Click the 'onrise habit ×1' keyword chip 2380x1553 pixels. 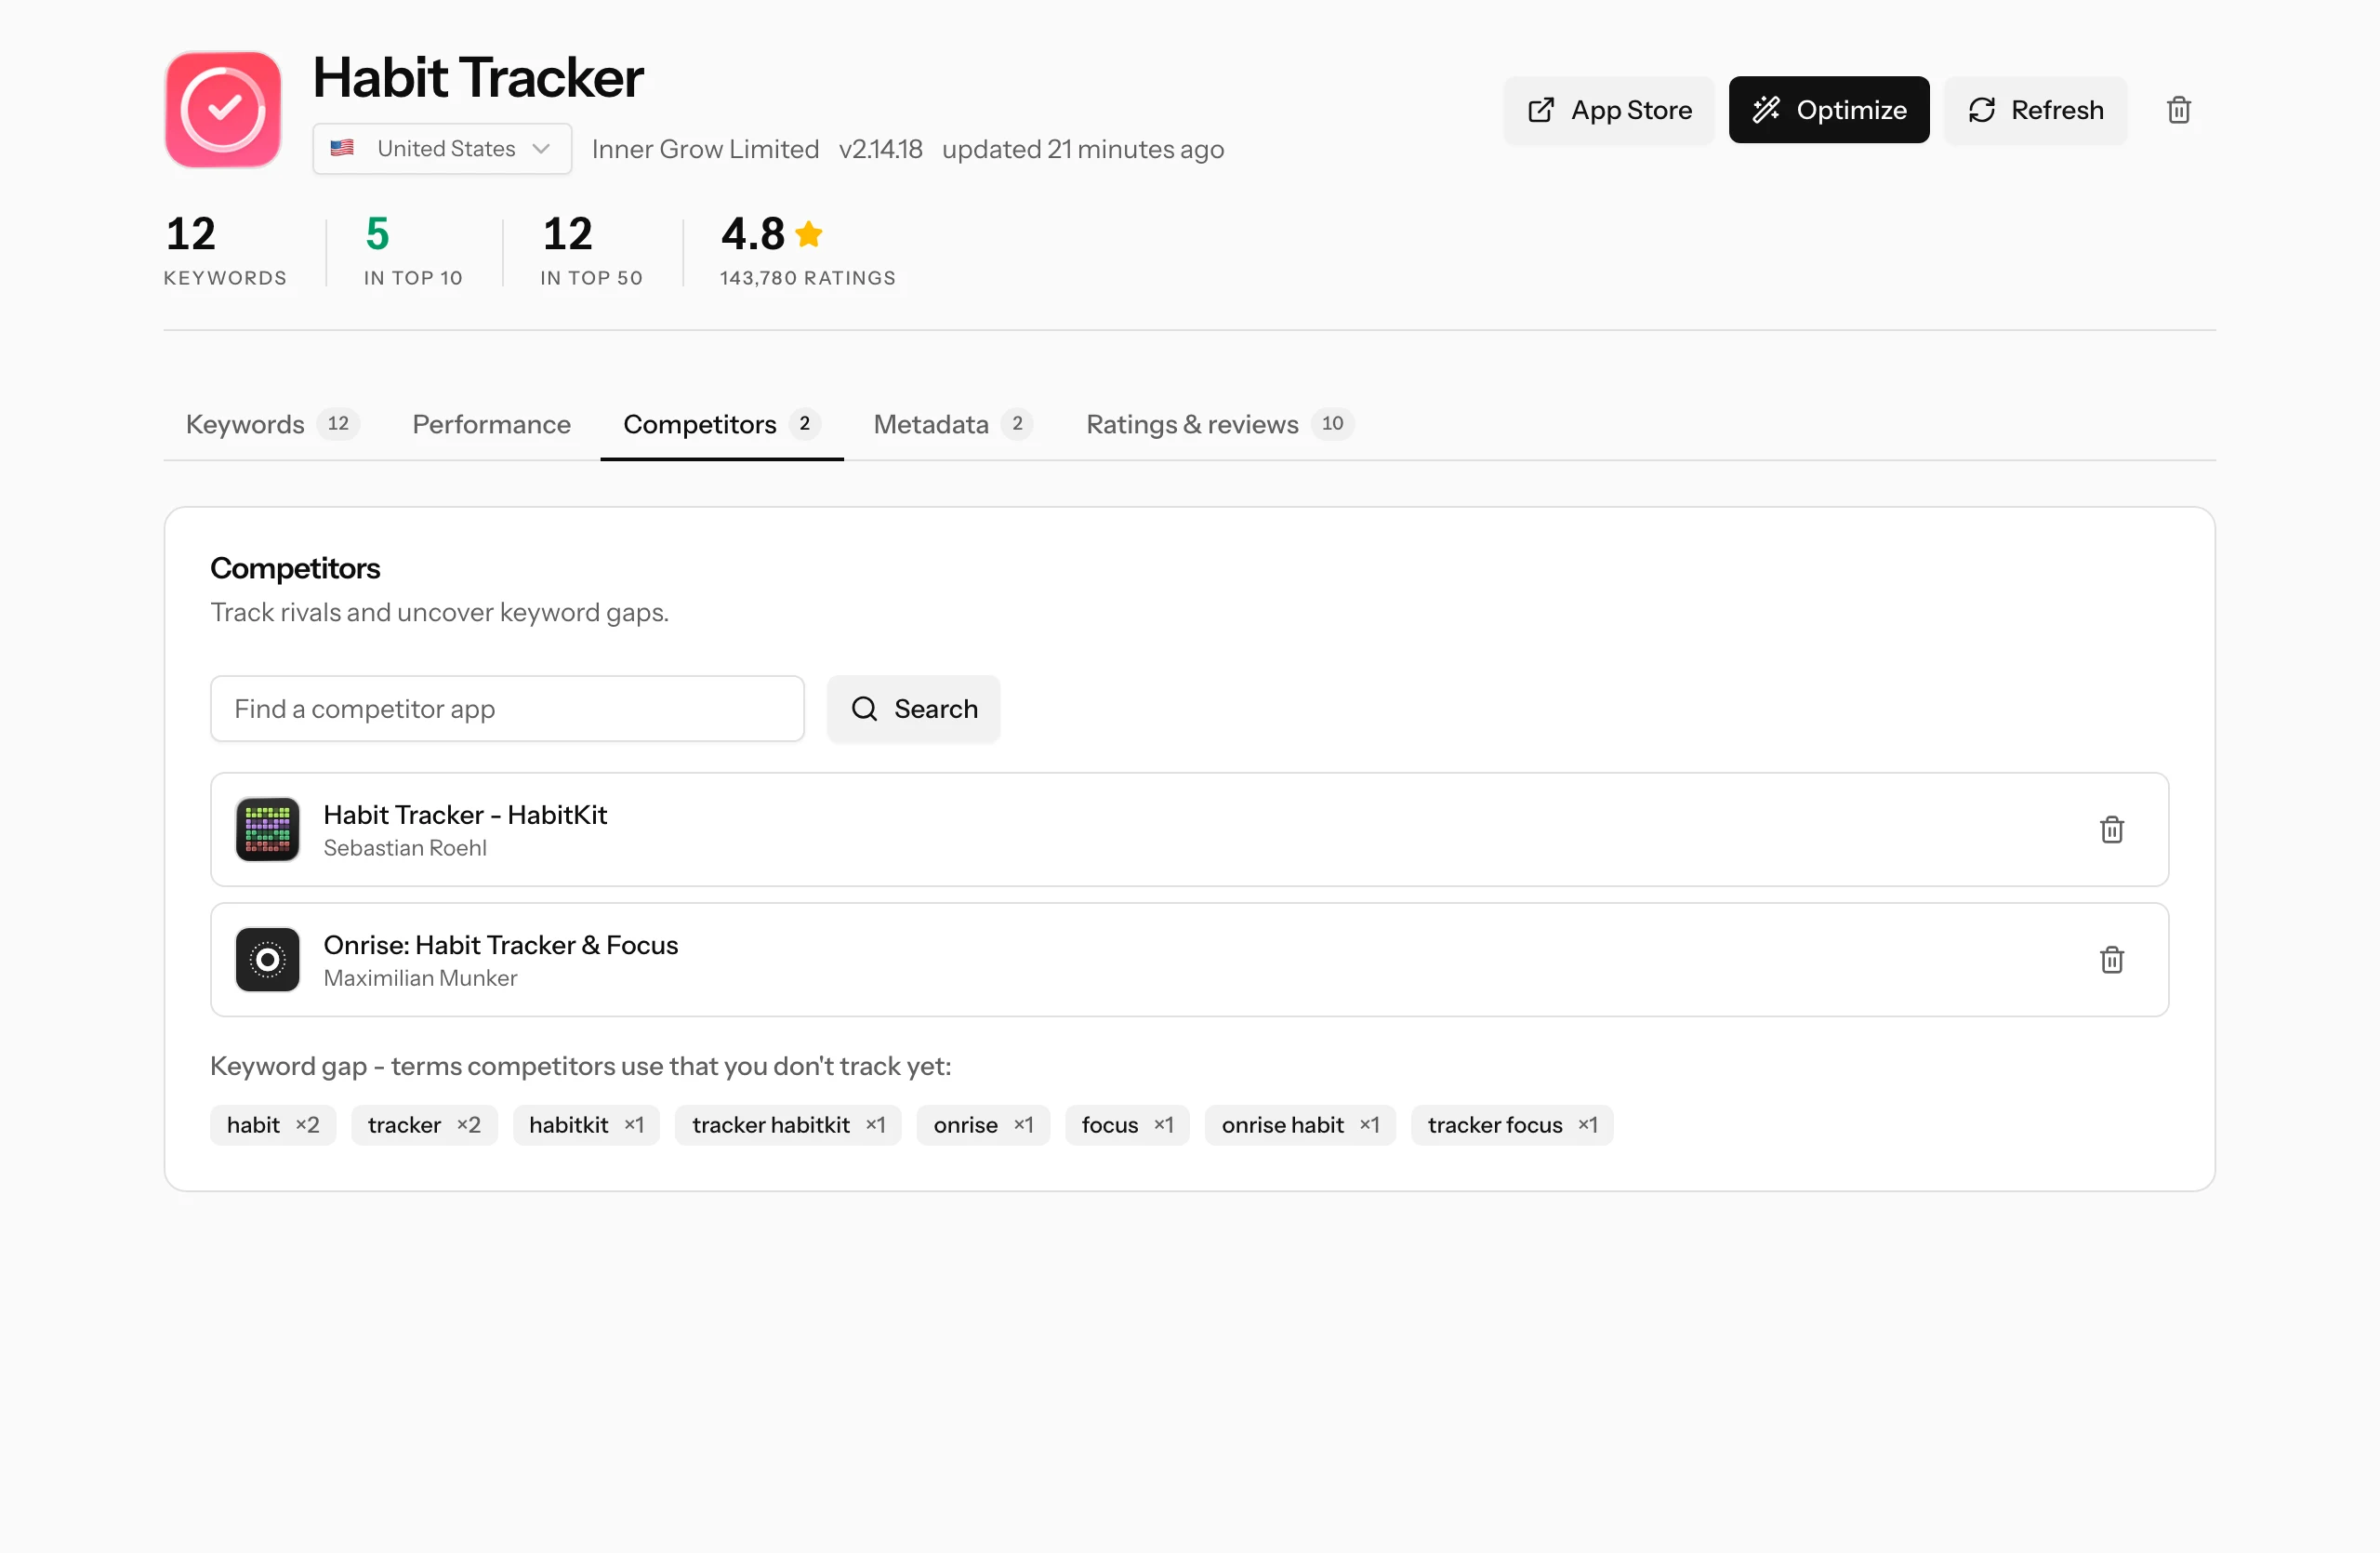pyautogui.click(x=1300, y=1125)
